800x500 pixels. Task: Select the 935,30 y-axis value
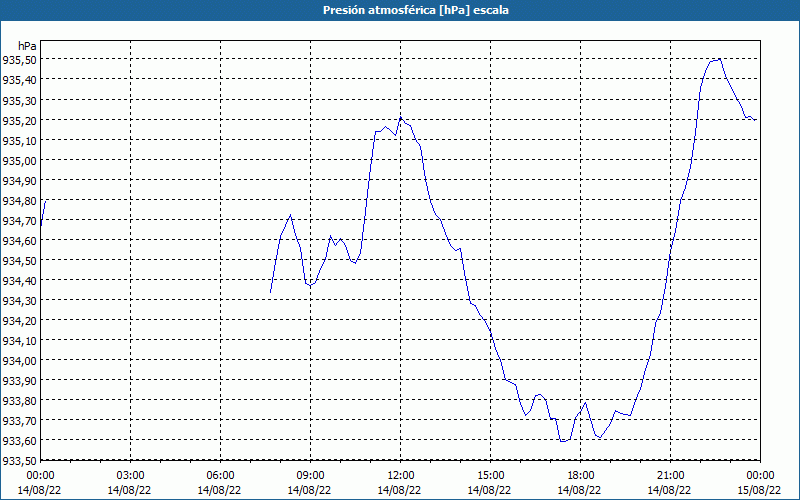tap(19, 101)
